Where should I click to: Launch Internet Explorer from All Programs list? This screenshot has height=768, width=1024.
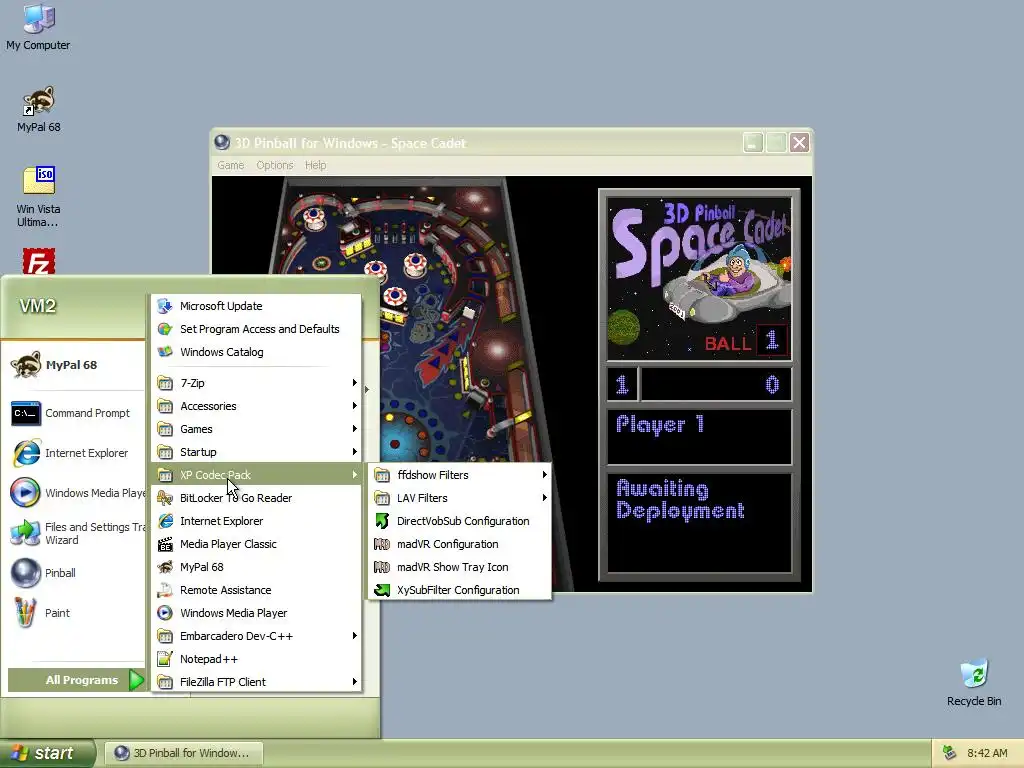[x=257, y=521]
